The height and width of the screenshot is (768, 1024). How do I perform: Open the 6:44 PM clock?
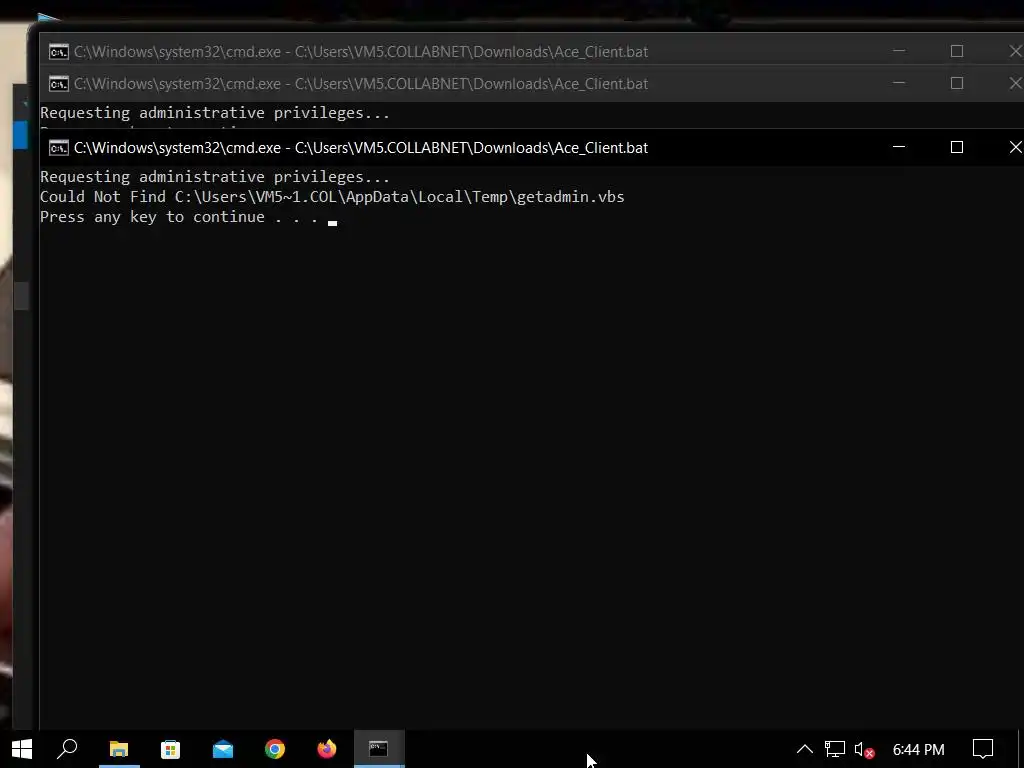[x=918, y=750]
